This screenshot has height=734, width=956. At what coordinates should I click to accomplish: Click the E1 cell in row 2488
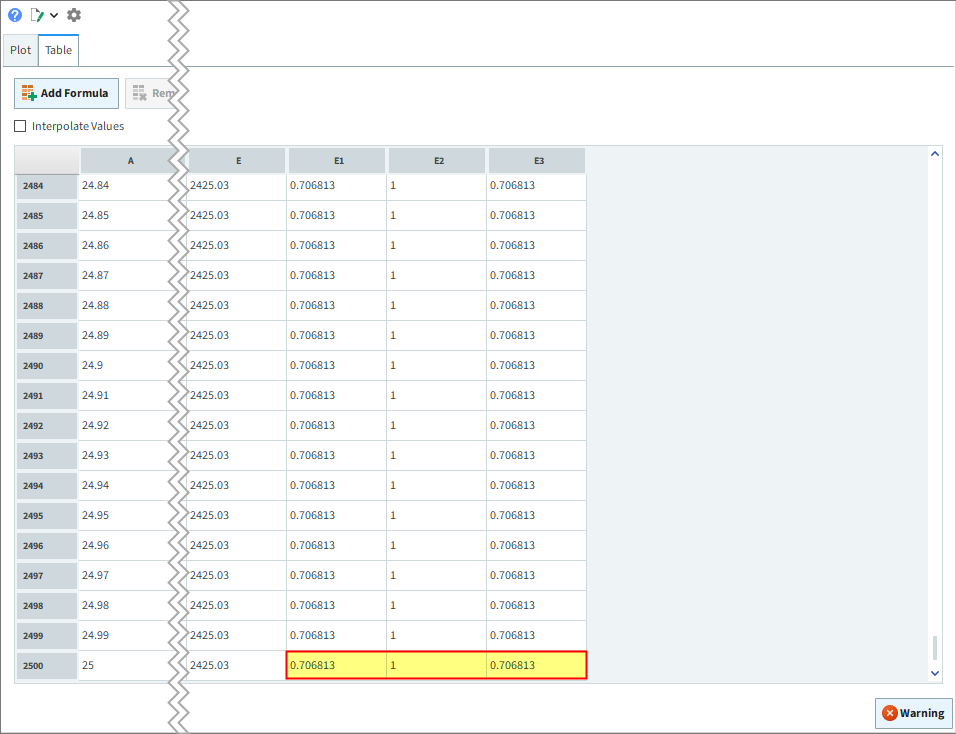click(x=337, y=305)
